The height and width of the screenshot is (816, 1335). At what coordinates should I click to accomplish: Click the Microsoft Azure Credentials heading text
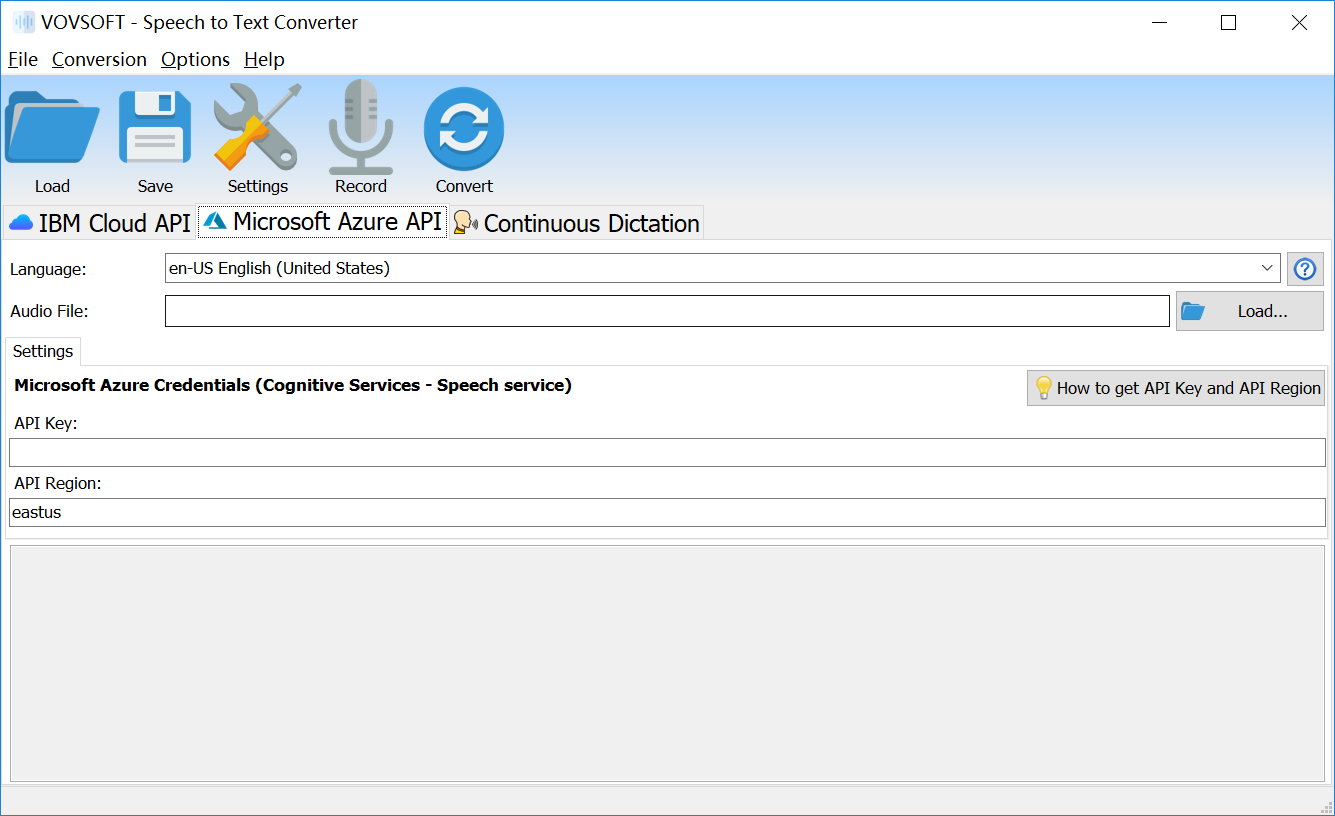pyautogui.click(x=293, y=385)
